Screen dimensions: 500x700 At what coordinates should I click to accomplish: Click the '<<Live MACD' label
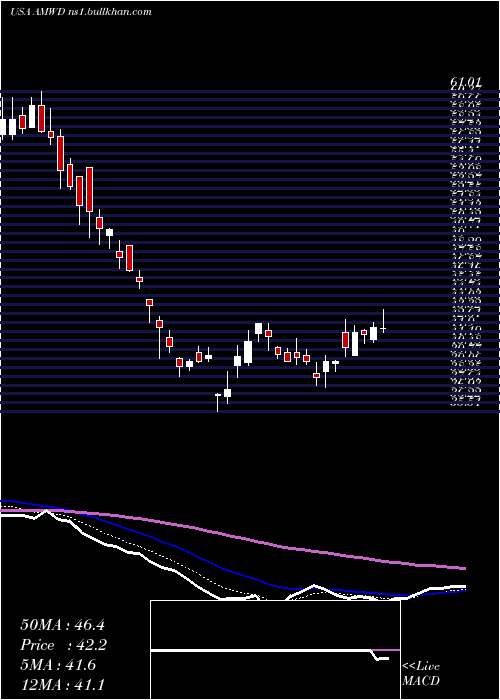tap(421, 674)
